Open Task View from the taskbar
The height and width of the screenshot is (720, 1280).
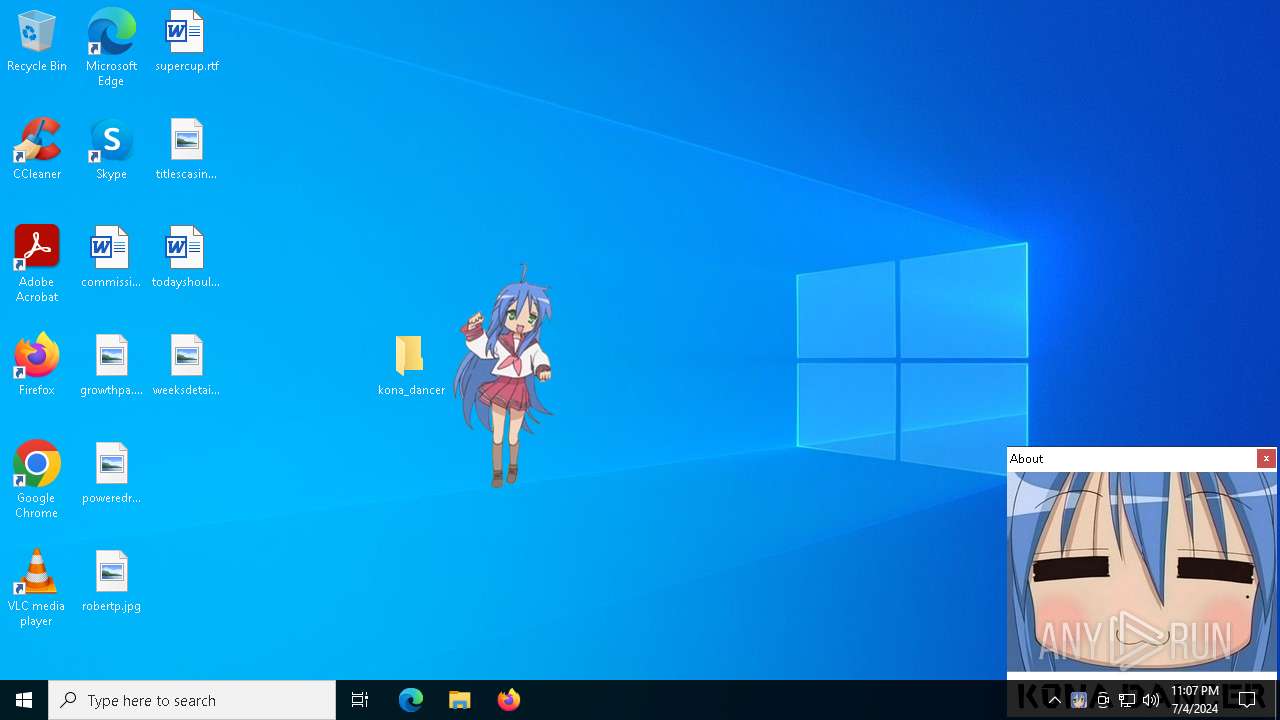tap(360, 700)
